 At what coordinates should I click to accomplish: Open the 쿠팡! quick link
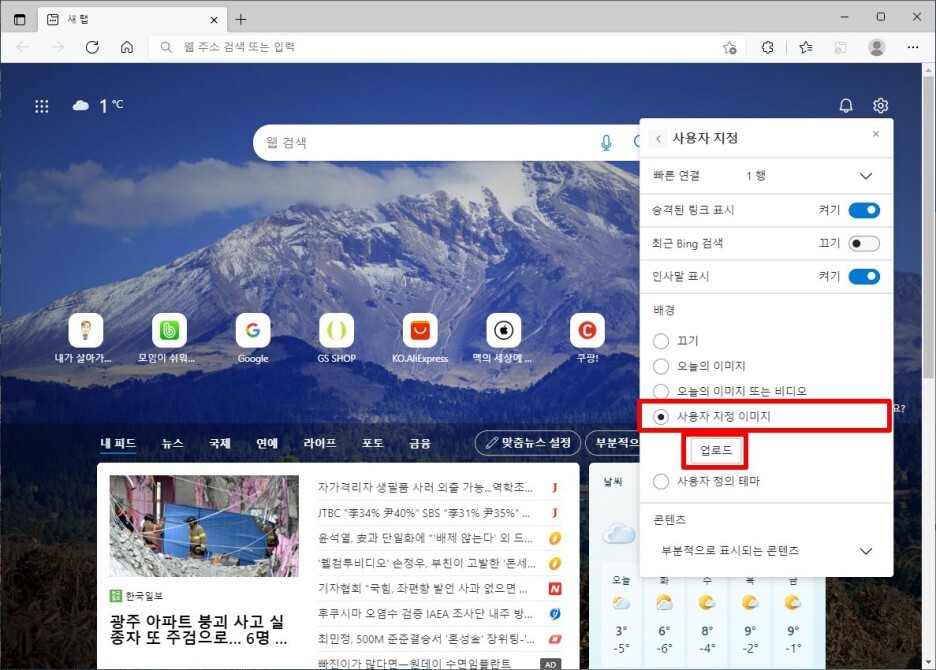click(587, 338)
